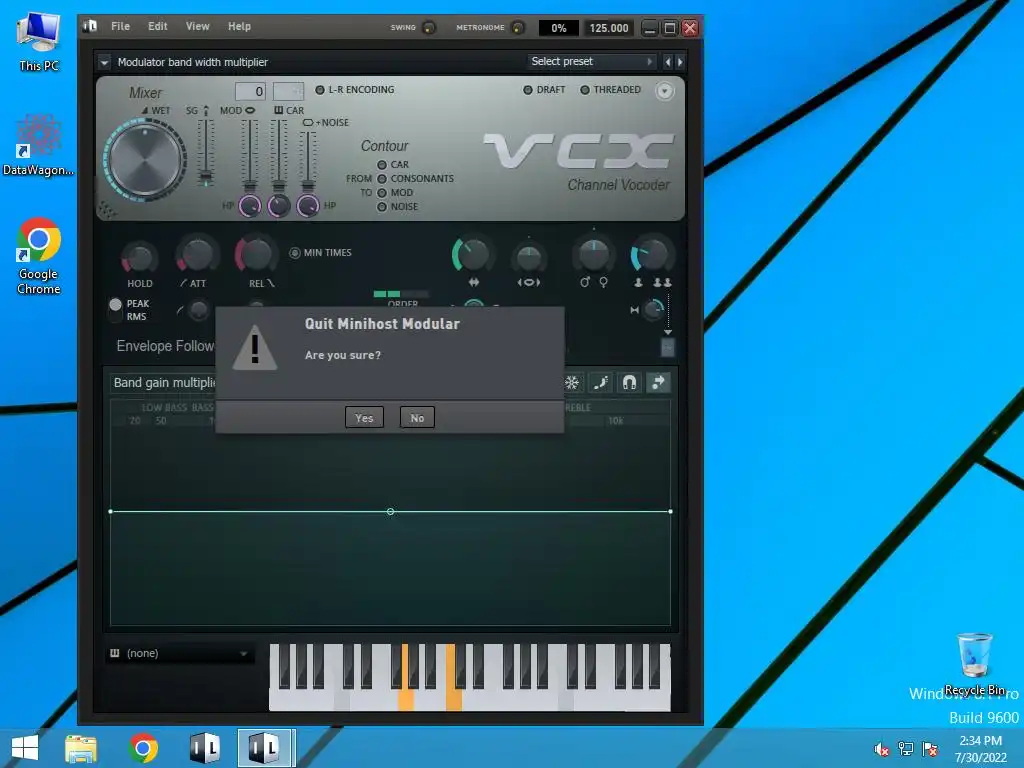Enable L-R Encoding option
1024x768 pixels.
(320, 90)
